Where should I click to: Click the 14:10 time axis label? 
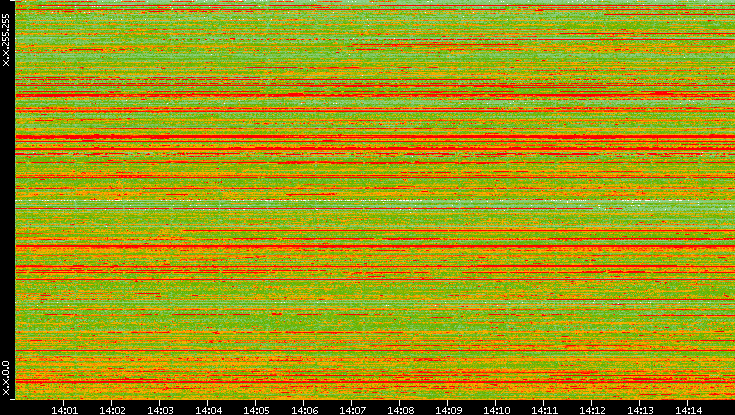(497, 410)
